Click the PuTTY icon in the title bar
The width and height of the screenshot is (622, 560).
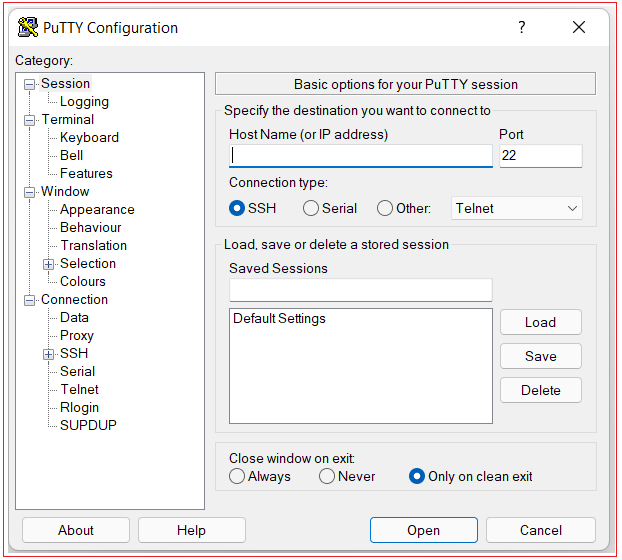point(28,27)
